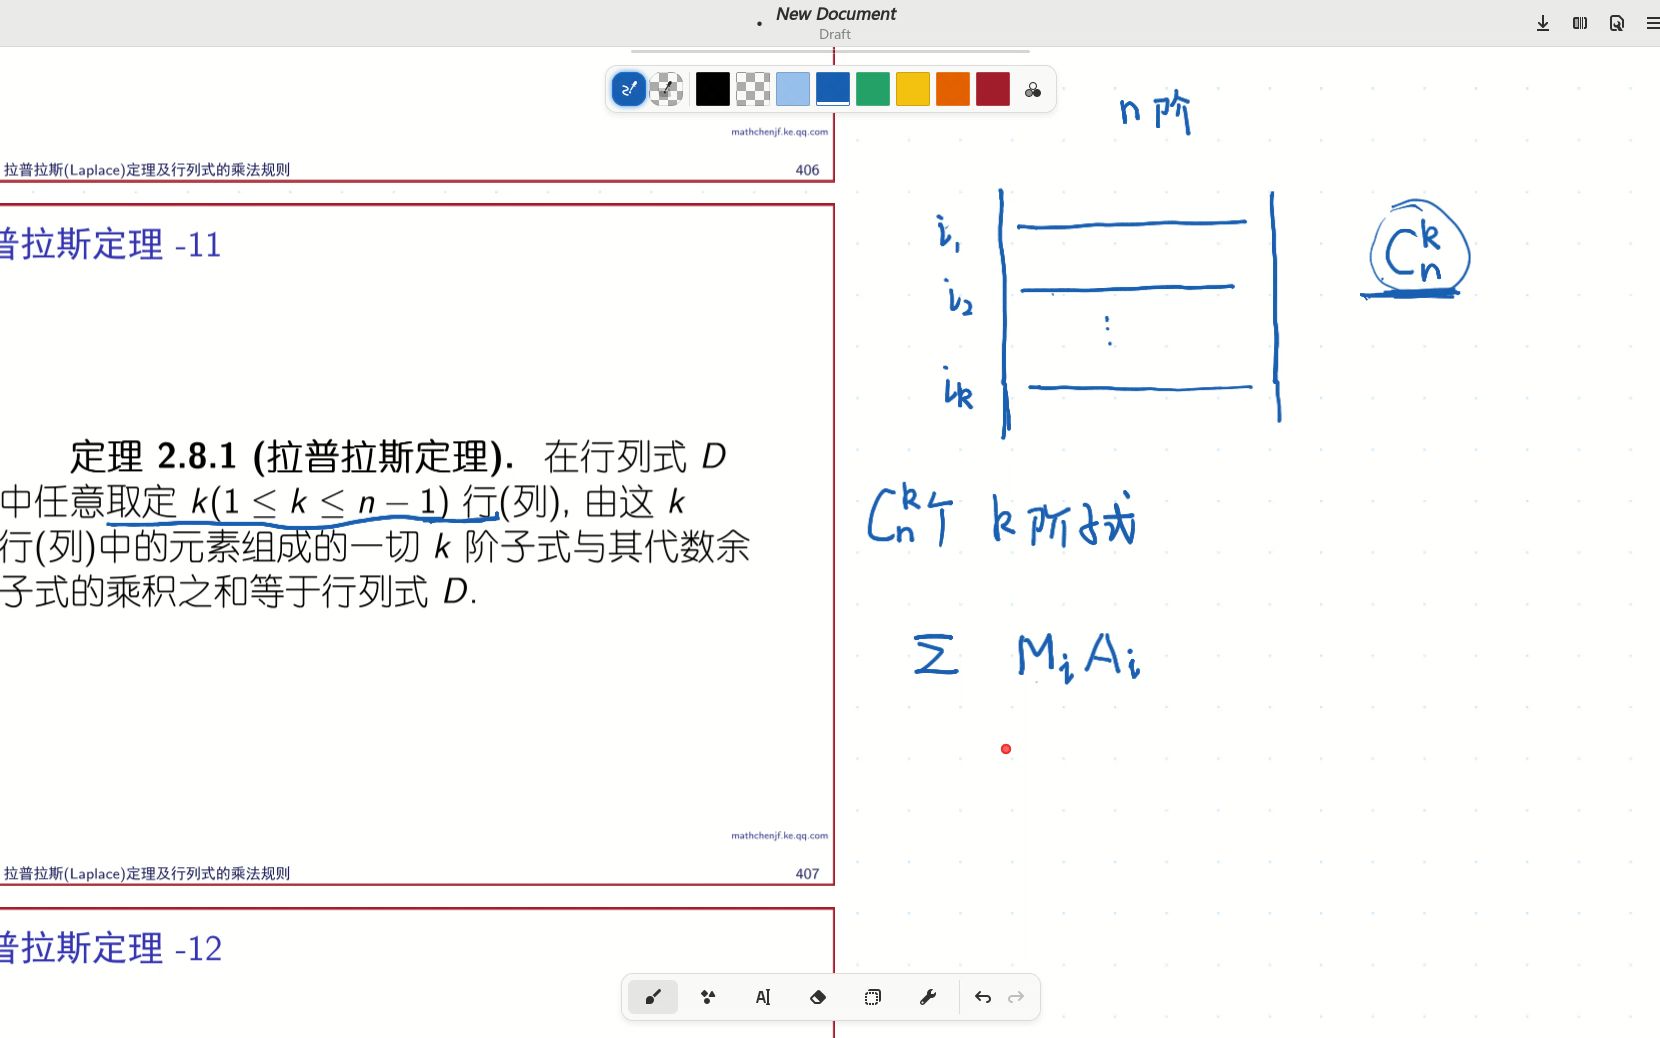
Task: Pick the green color swatch
Action: click(x=873, y=89)
